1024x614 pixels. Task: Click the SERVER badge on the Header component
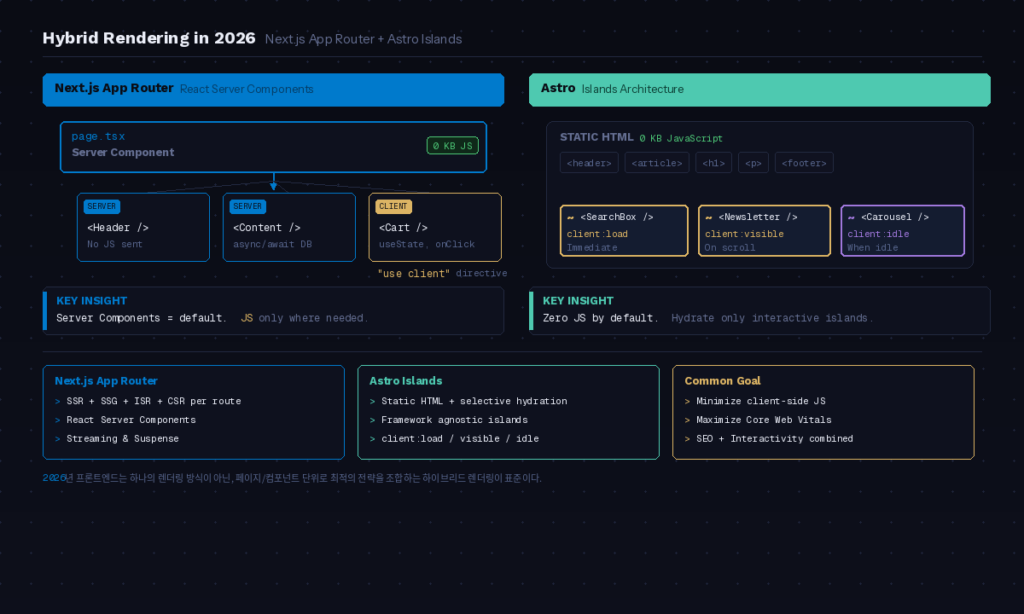(x=101, y=206)
